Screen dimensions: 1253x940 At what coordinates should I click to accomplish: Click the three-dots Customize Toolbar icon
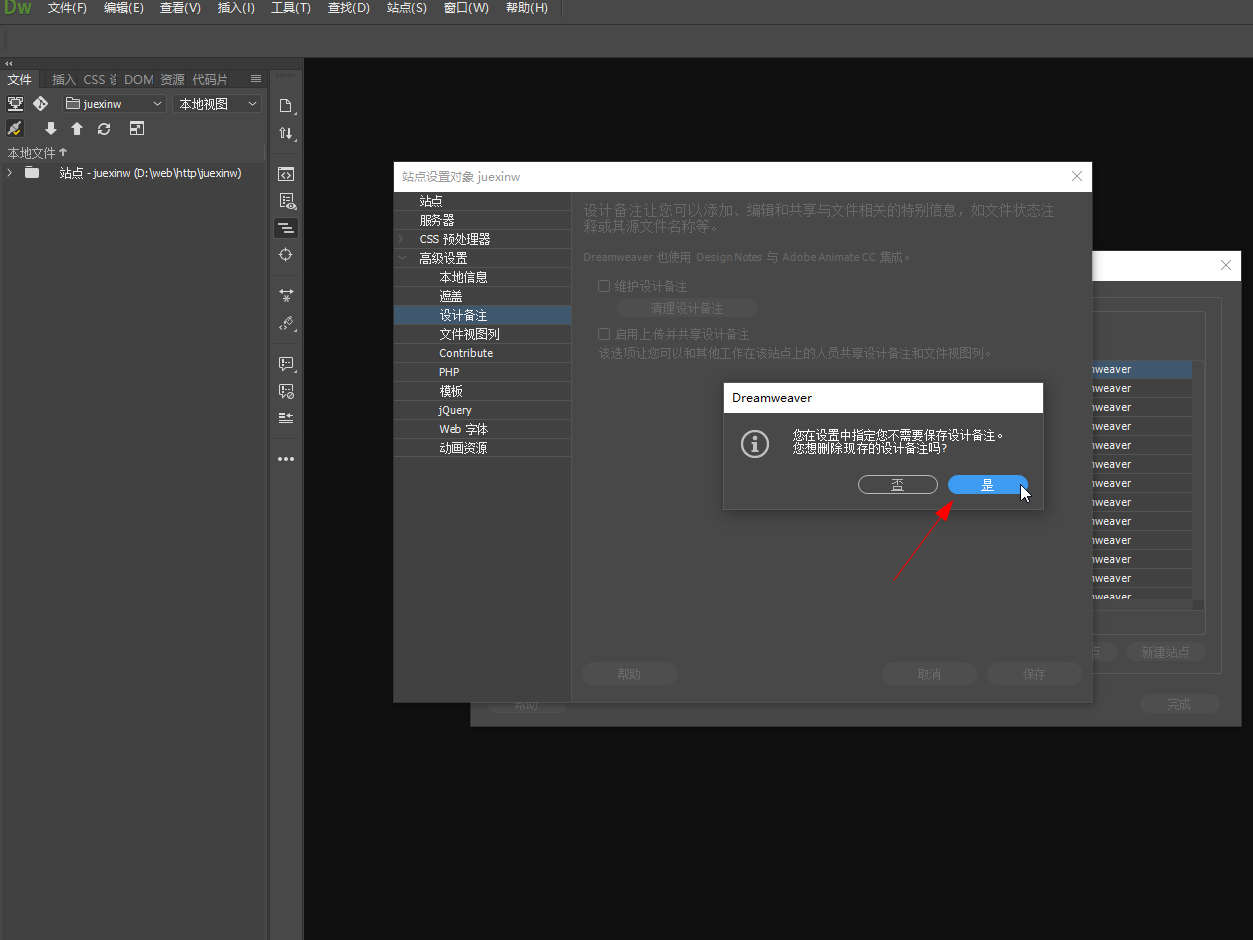(x=286, y=459)
